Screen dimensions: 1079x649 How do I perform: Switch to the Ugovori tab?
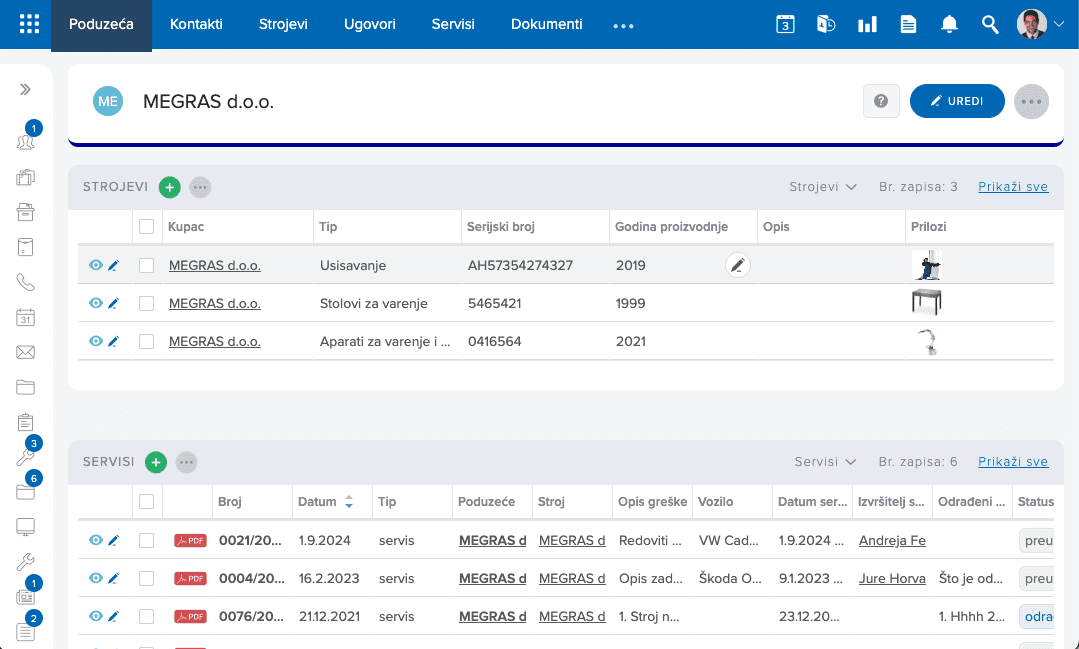(x=370, y=24)
